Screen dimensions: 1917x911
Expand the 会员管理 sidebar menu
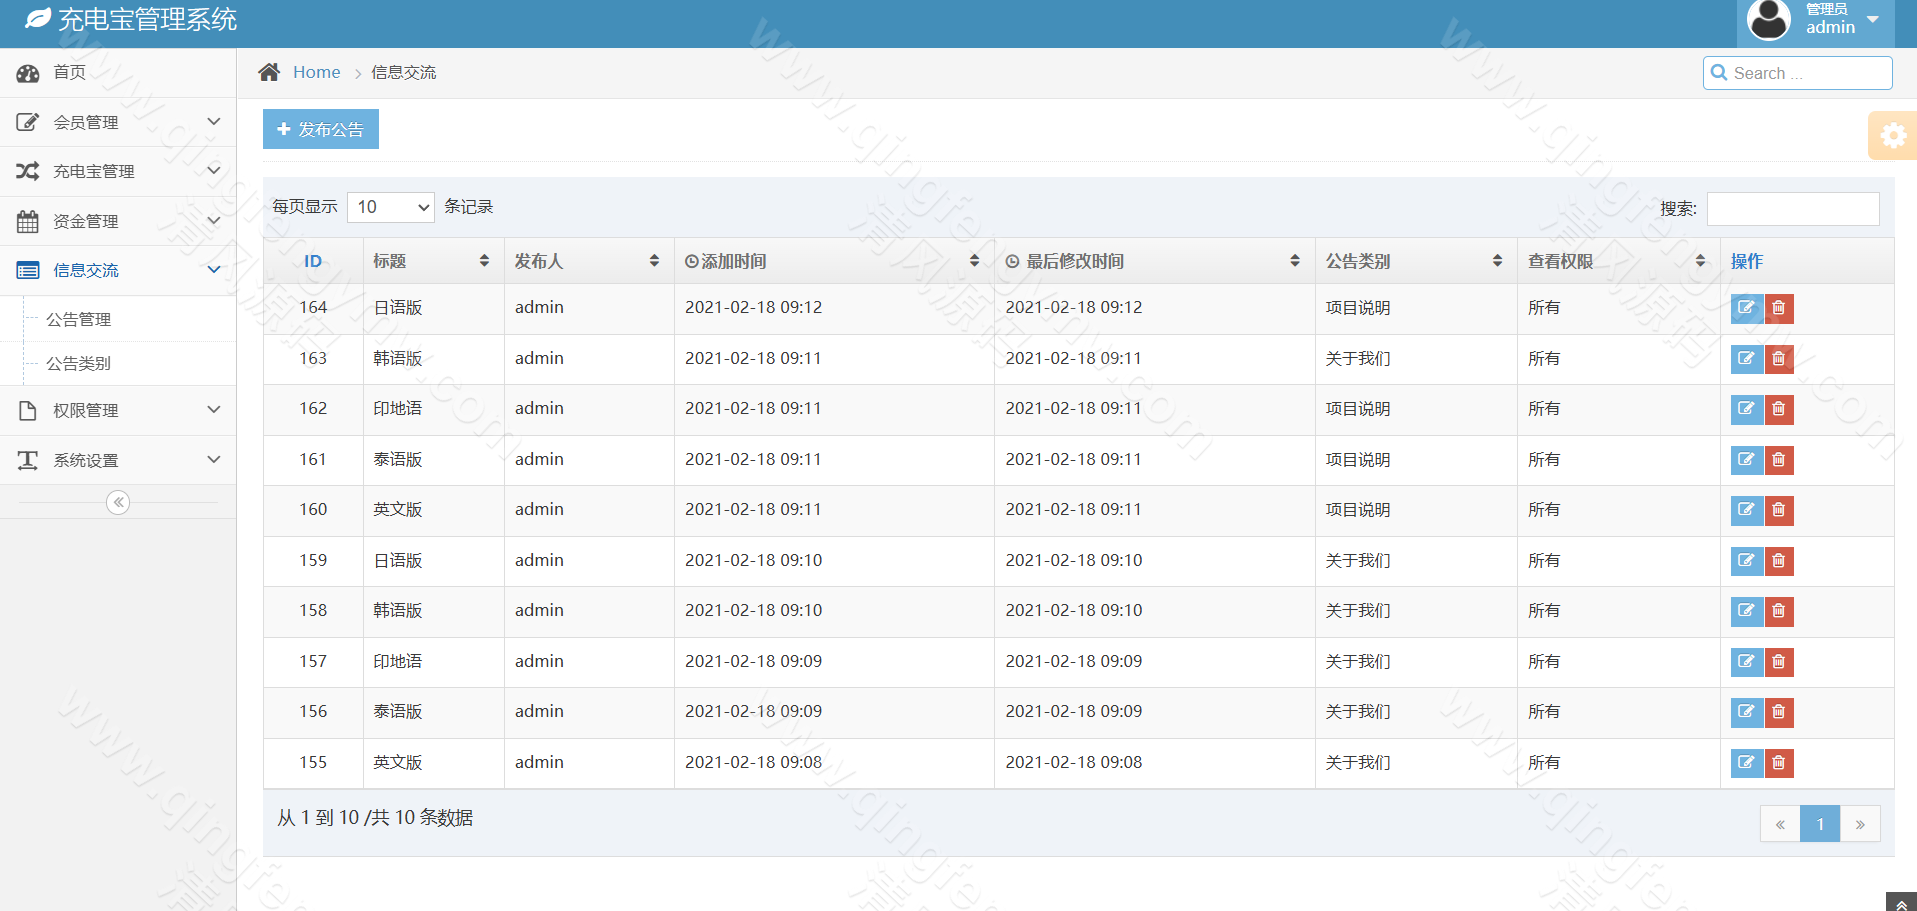118,122
